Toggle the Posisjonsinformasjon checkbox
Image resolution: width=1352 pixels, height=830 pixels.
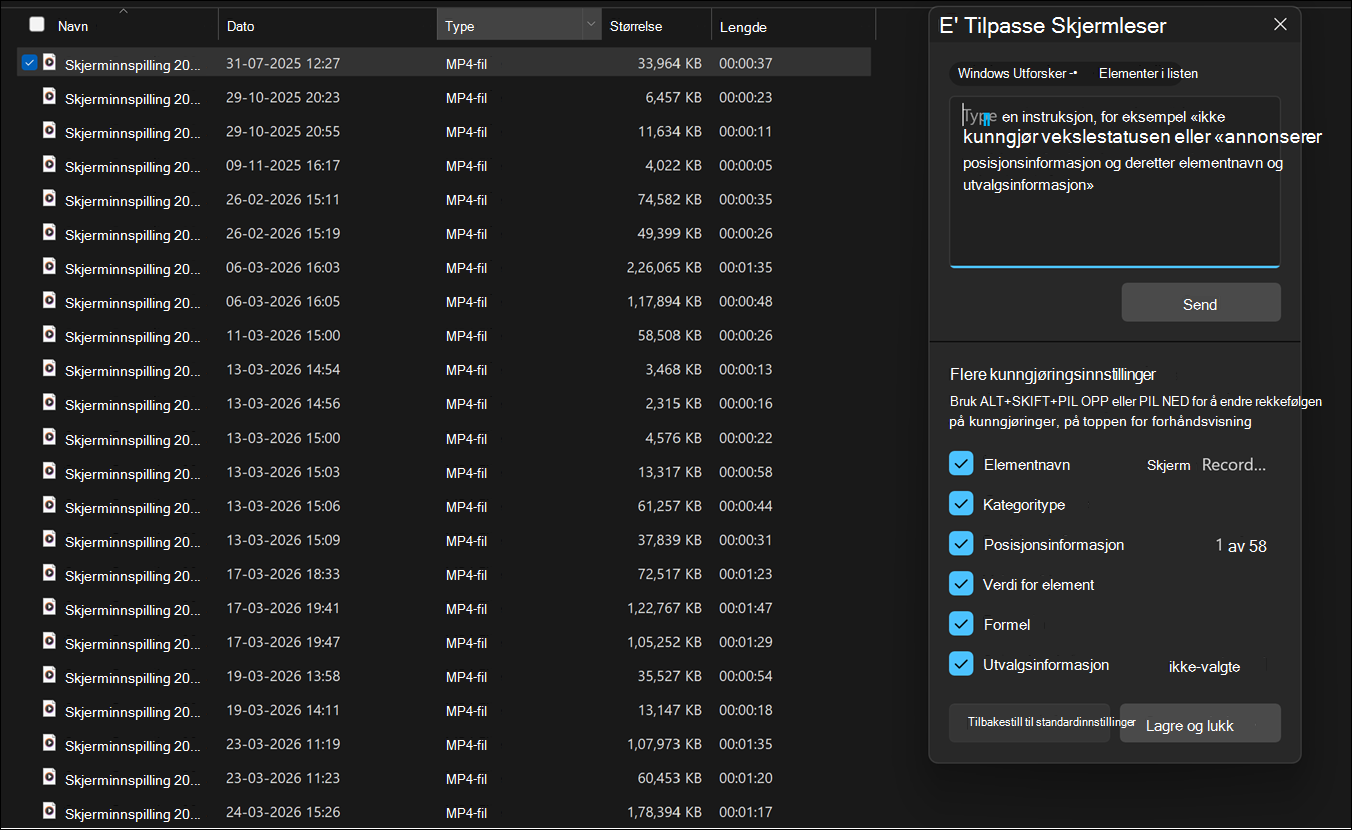(961, 544)
